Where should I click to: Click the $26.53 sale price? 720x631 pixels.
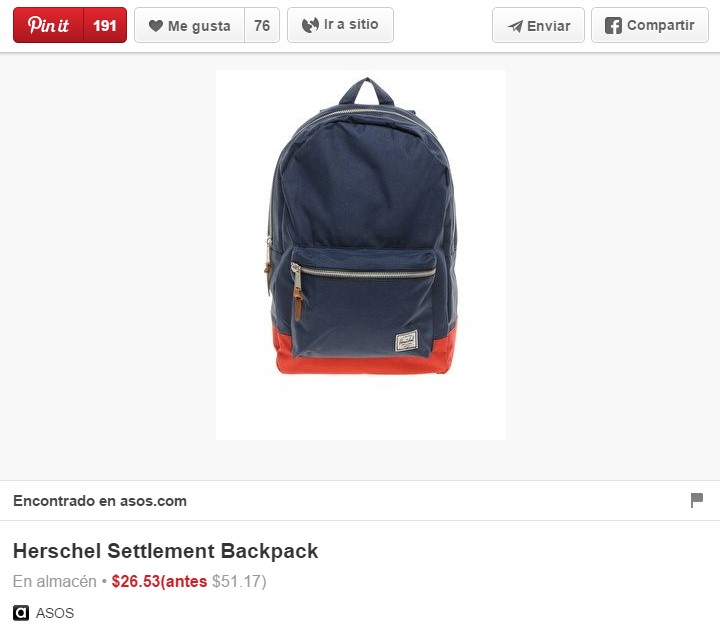[x=136, y=581]
